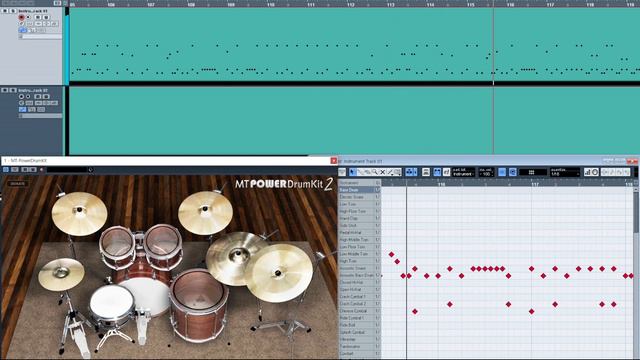640x360 pixels.
Task: Toggle Write automation on second instrument track
Action: pos(46,96)
